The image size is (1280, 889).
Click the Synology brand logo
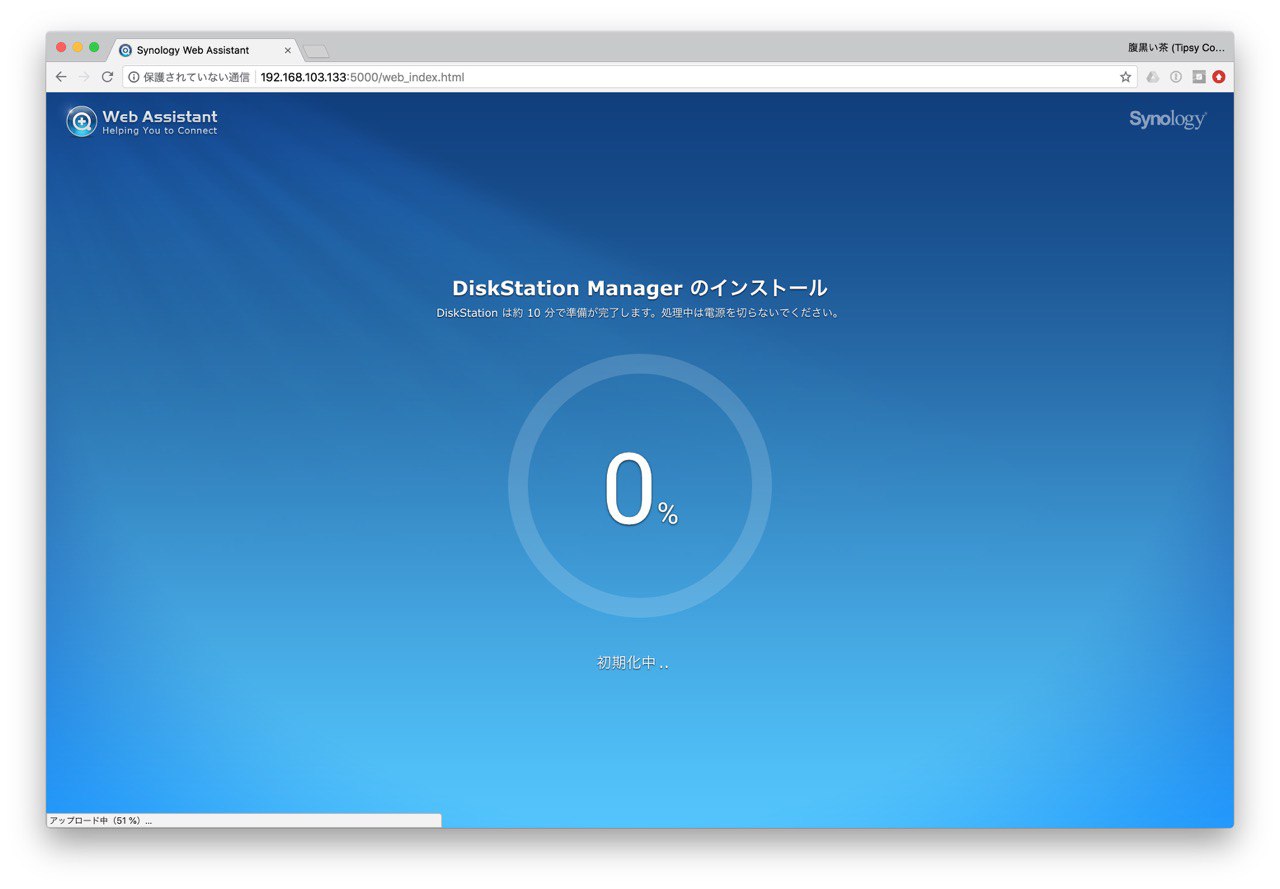(x=1168, y=120)
